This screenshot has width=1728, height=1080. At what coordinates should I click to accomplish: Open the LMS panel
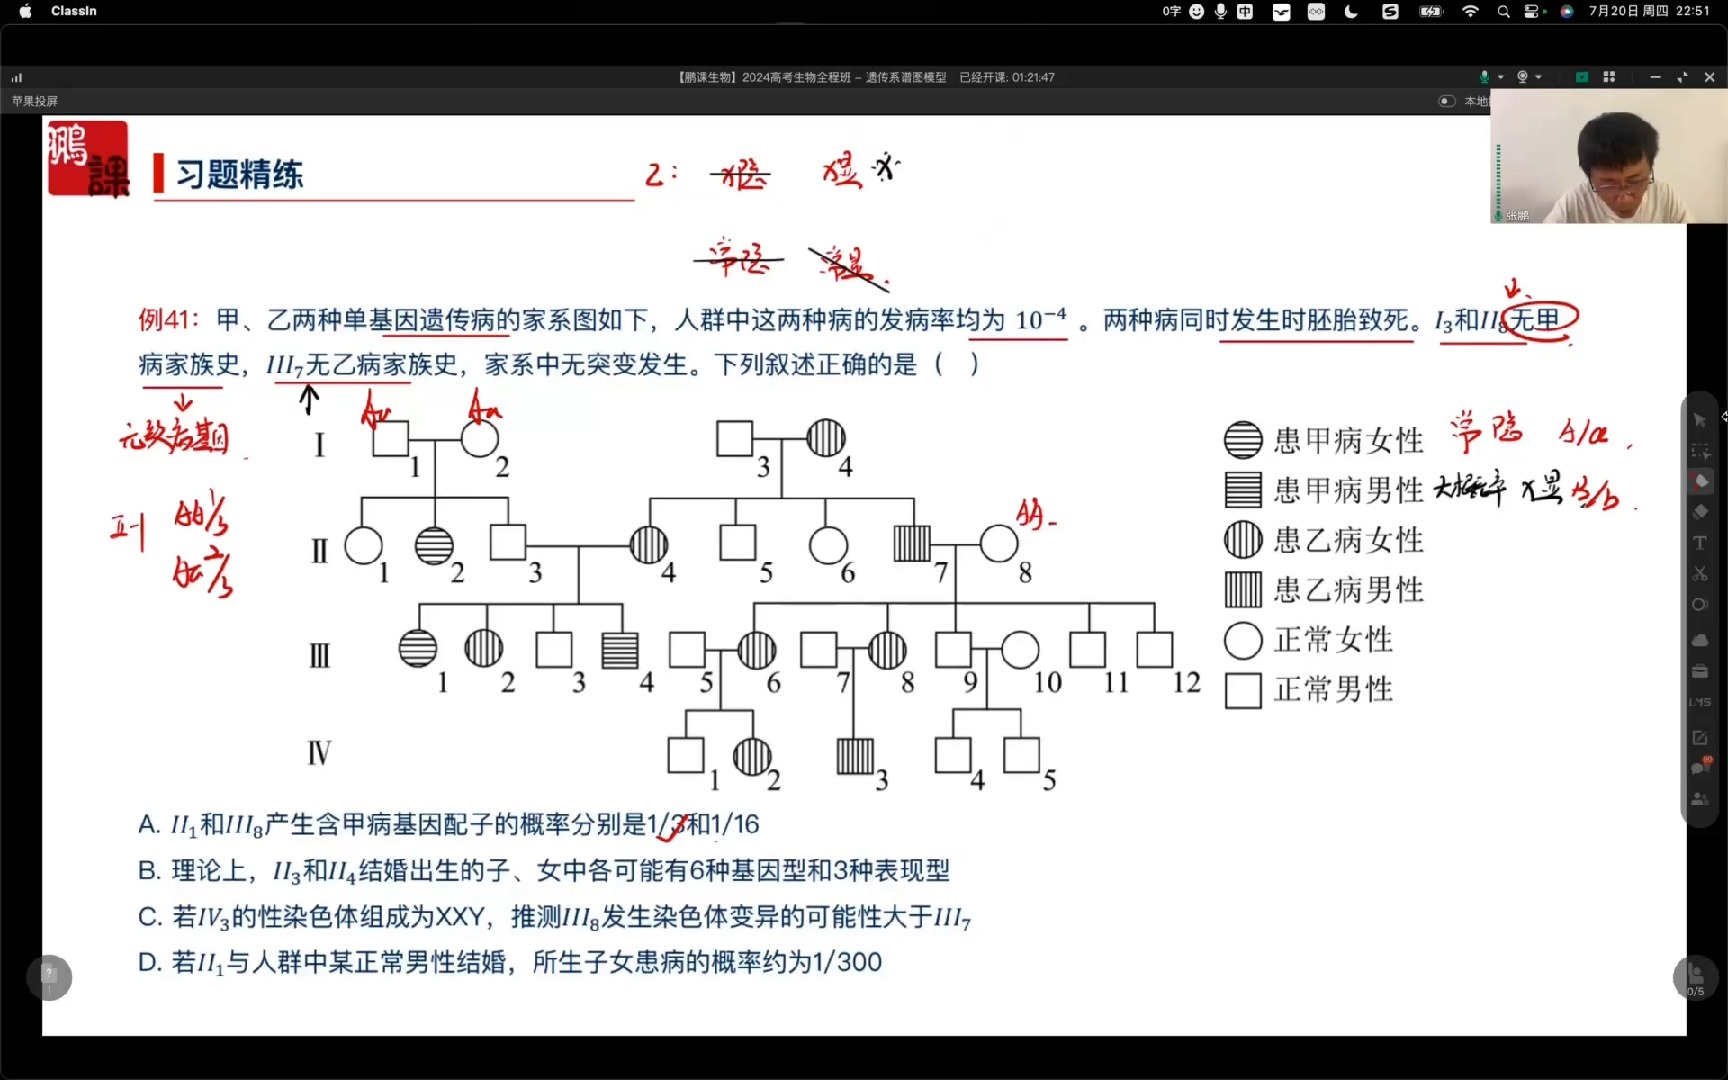1699,702
